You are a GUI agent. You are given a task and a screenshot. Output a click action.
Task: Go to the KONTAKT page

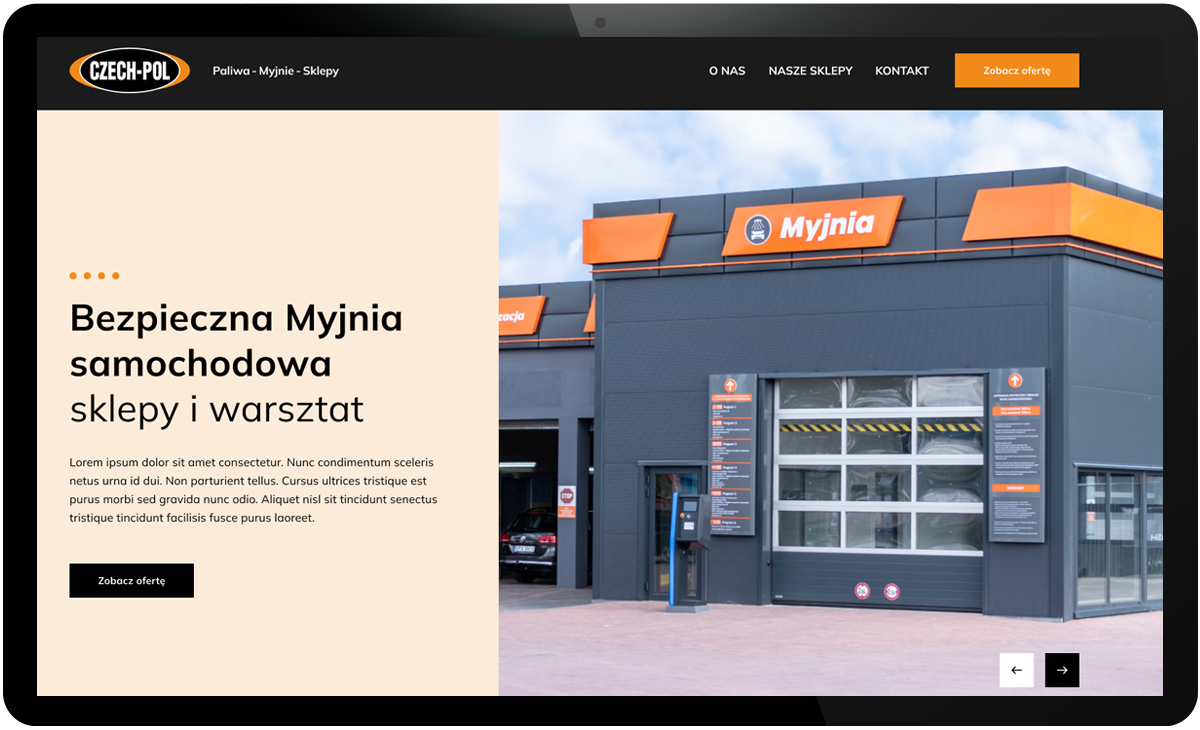pyautogui.click(x=902, y=71)
